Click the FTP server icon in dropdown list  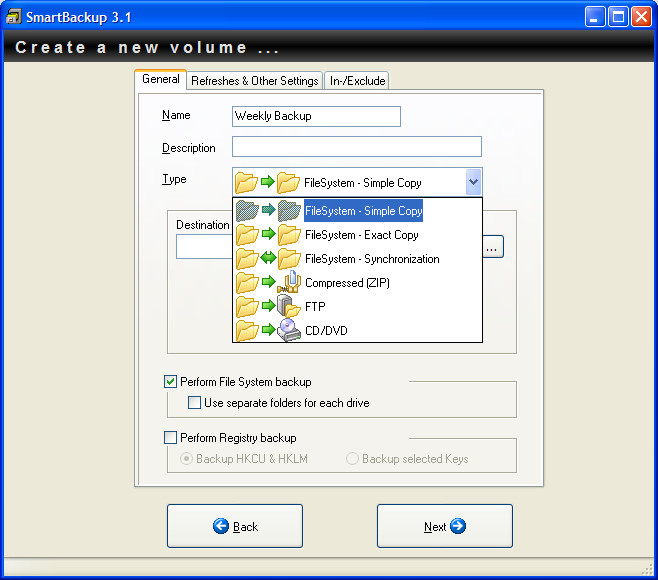(289, 306)
